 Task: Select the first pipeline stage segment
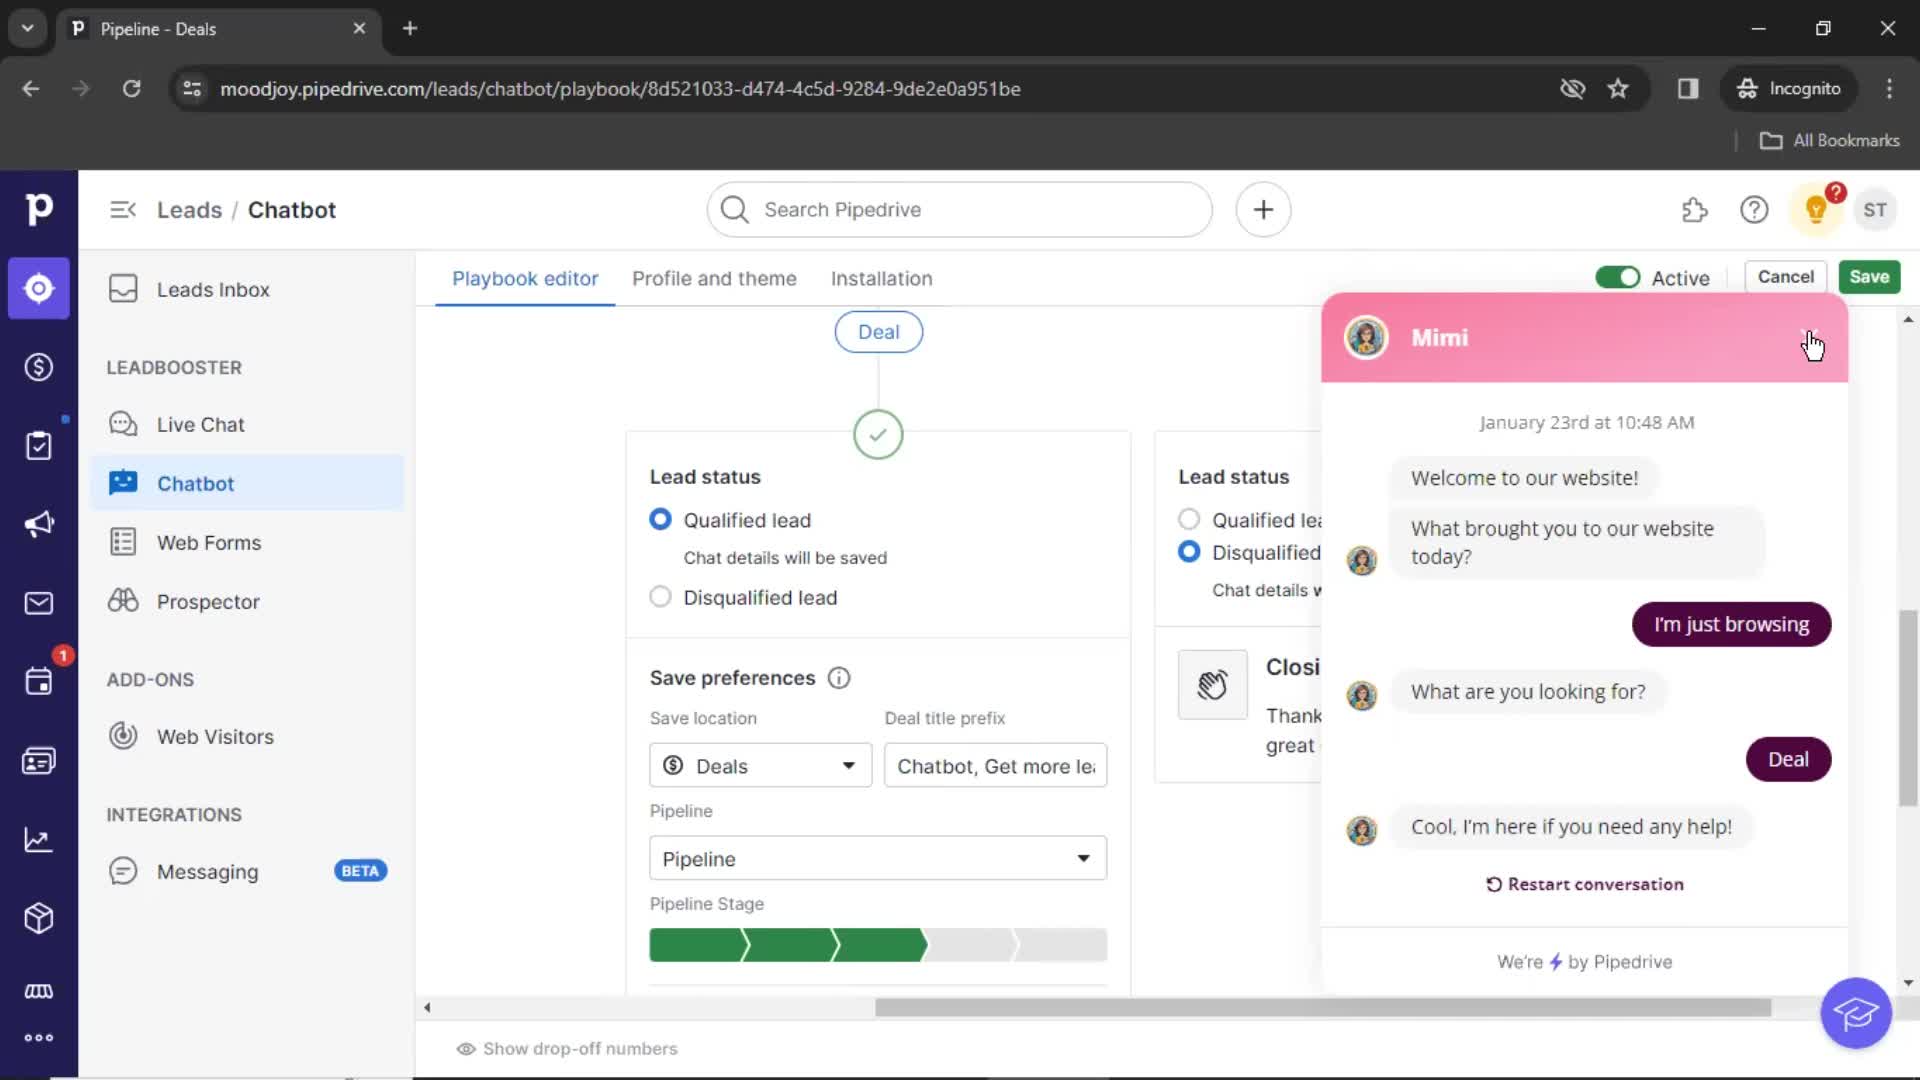pyautogui.click(x=697, y=945)
